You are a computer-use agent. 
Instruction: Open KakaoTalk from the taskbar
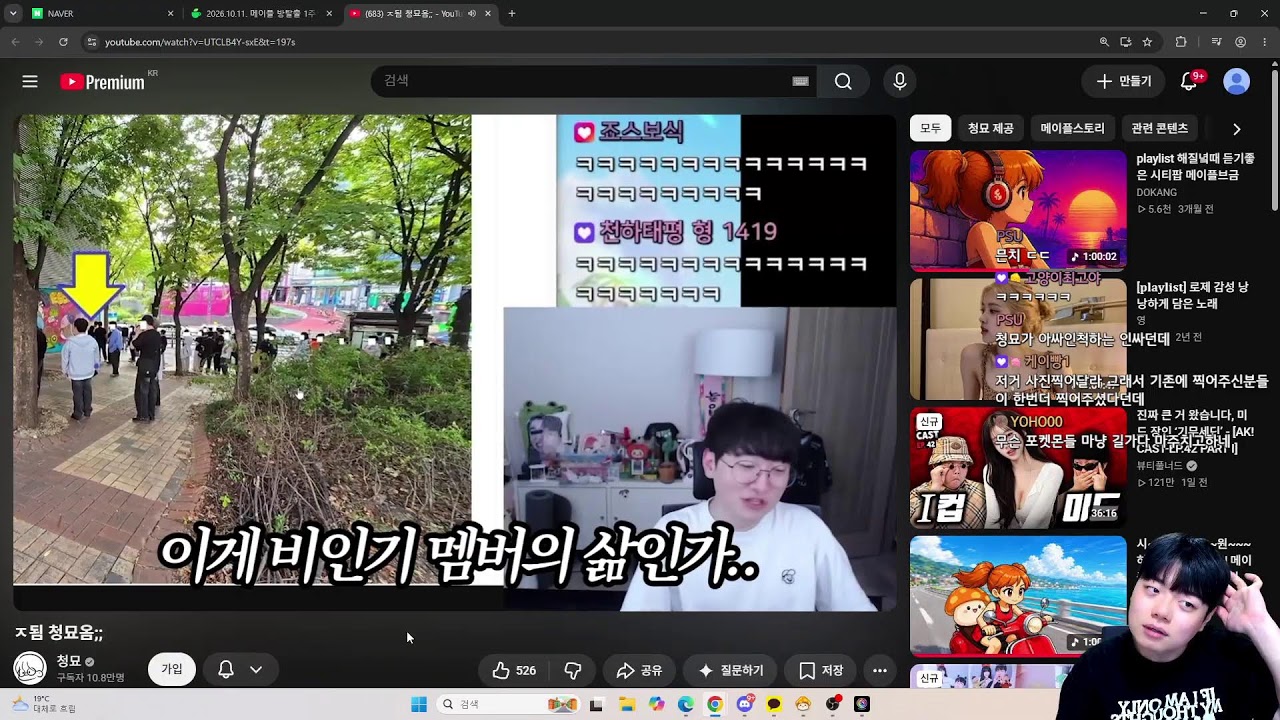click(x=774, y=704)
